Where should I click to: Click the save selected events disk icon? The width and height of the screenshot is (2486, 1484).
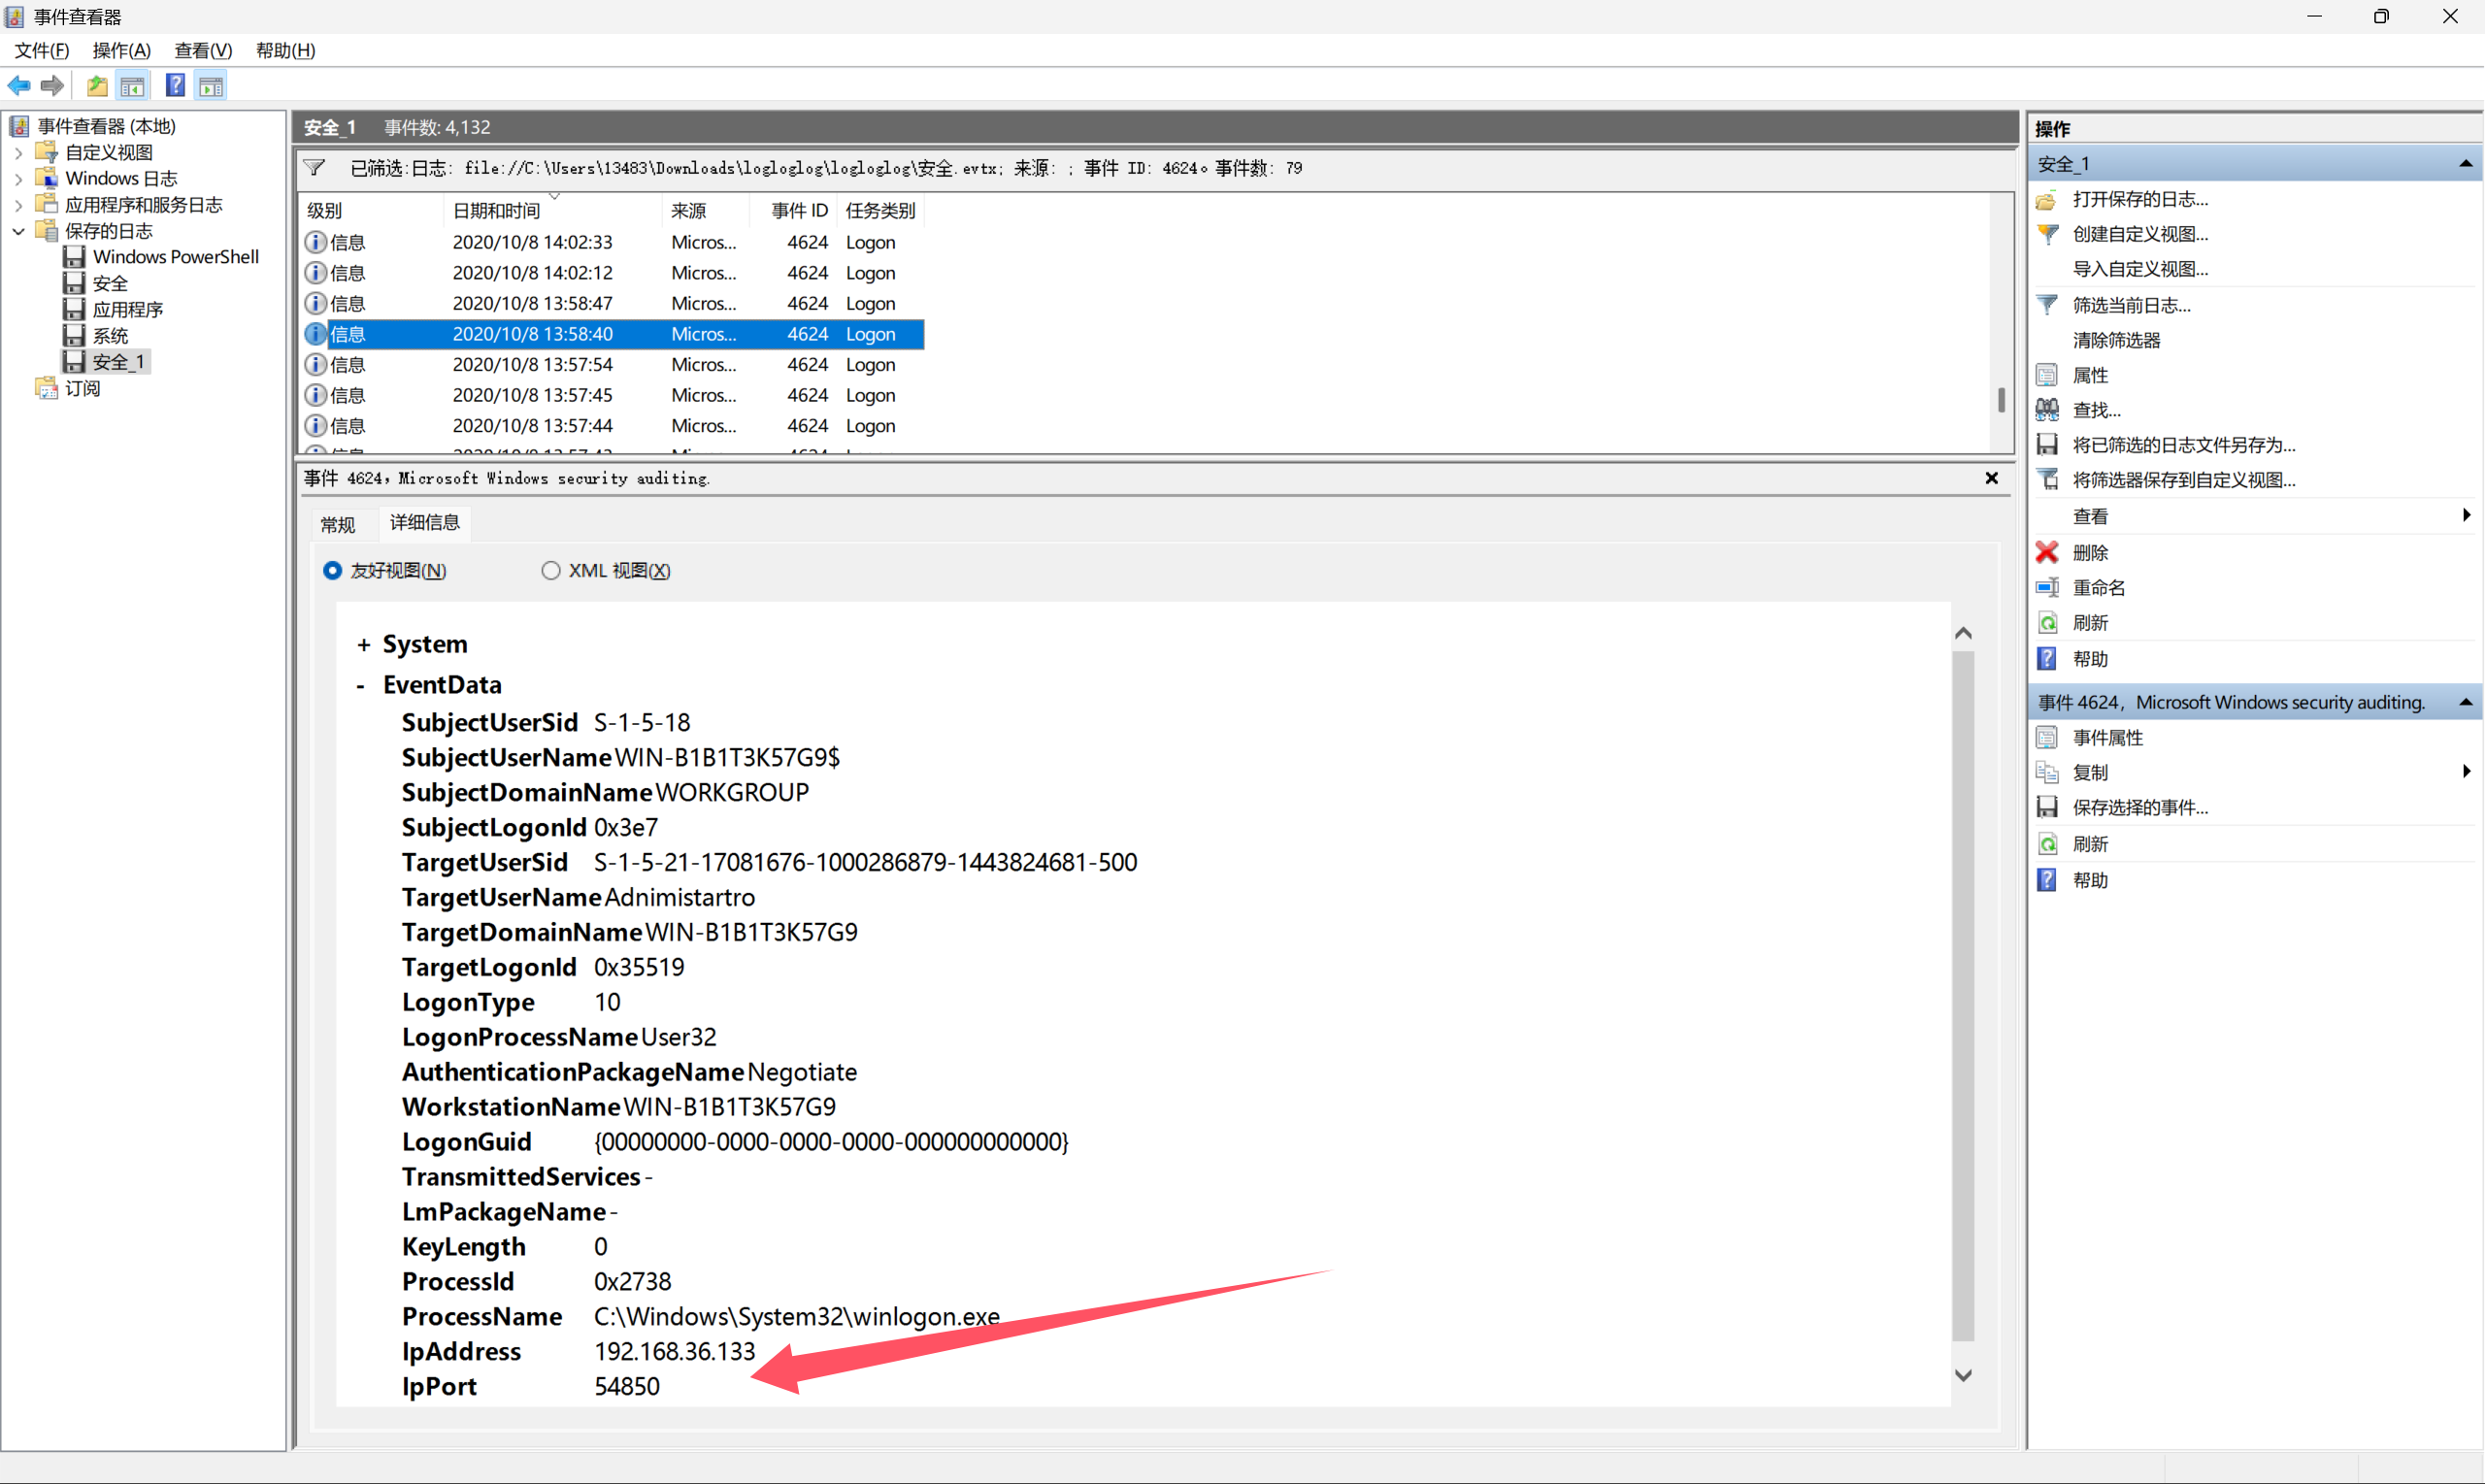point(2047,807)
